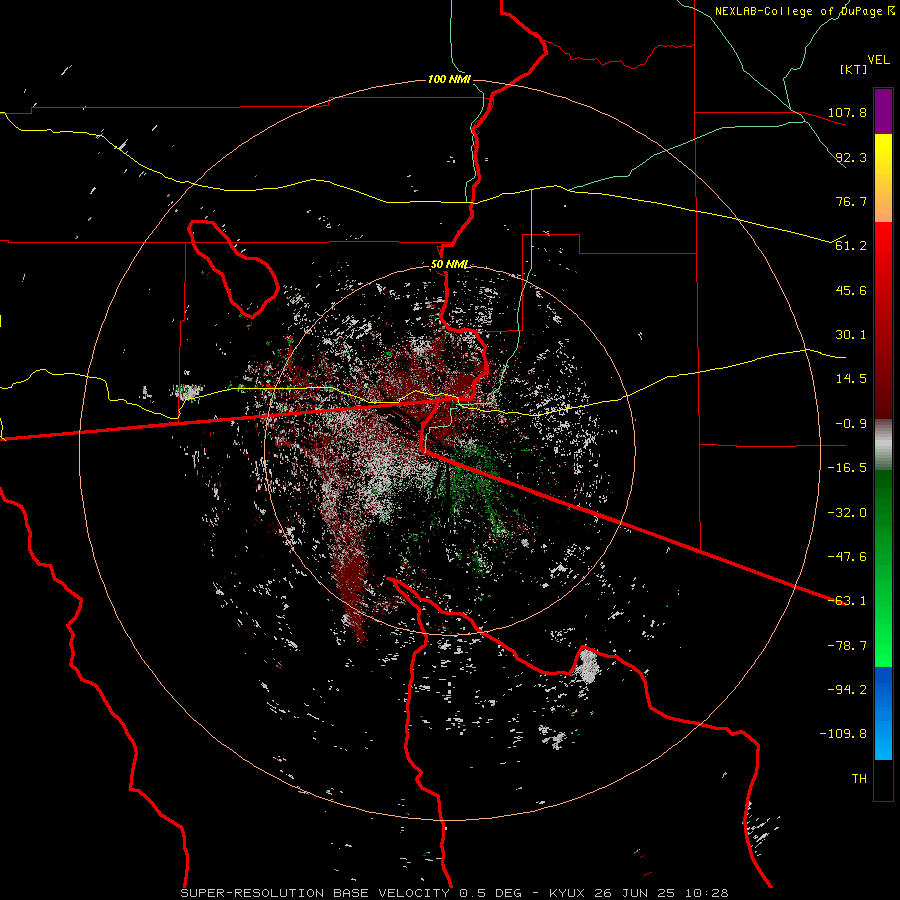This screenshot has width=900, height=900.
Task: Click the bright green segment of the color bar
Action: point(883,568)
